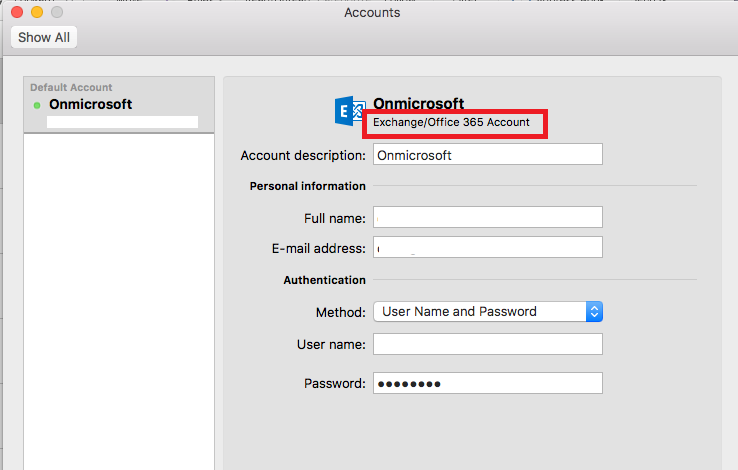Focus the Full name text field
Screen dimensions: 738x470
click(488, 217)
